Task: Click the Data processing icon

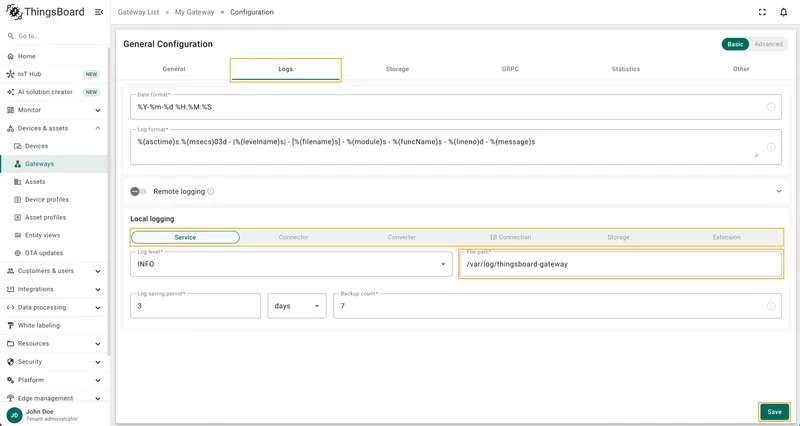Action: click(x=11, y=308)
